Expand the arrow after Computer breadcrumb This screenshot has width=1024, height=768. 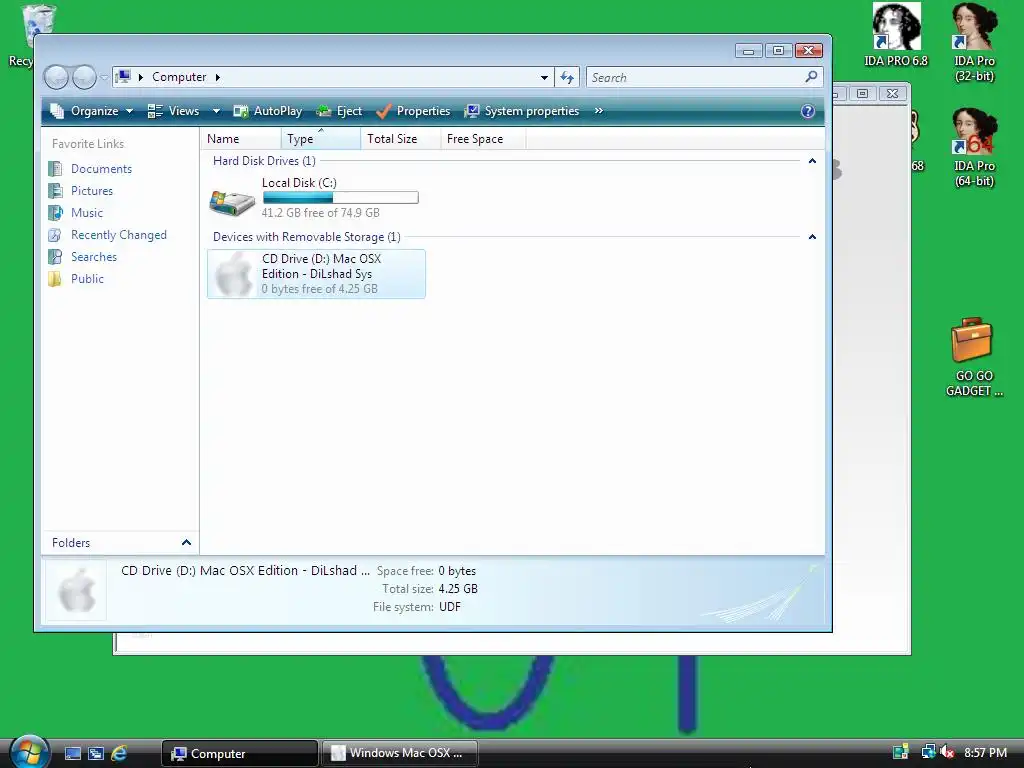(x=217, y=77)
